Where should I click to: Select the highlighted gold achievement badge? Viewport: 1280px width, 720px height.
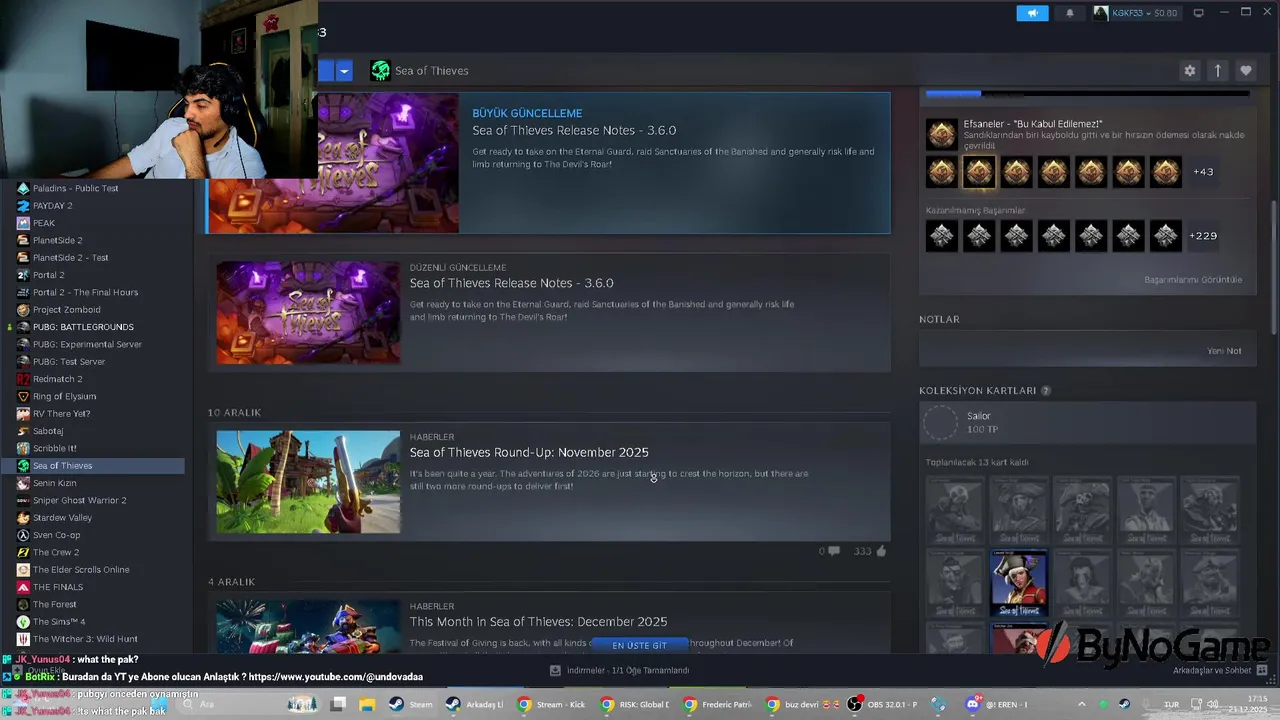979,172
